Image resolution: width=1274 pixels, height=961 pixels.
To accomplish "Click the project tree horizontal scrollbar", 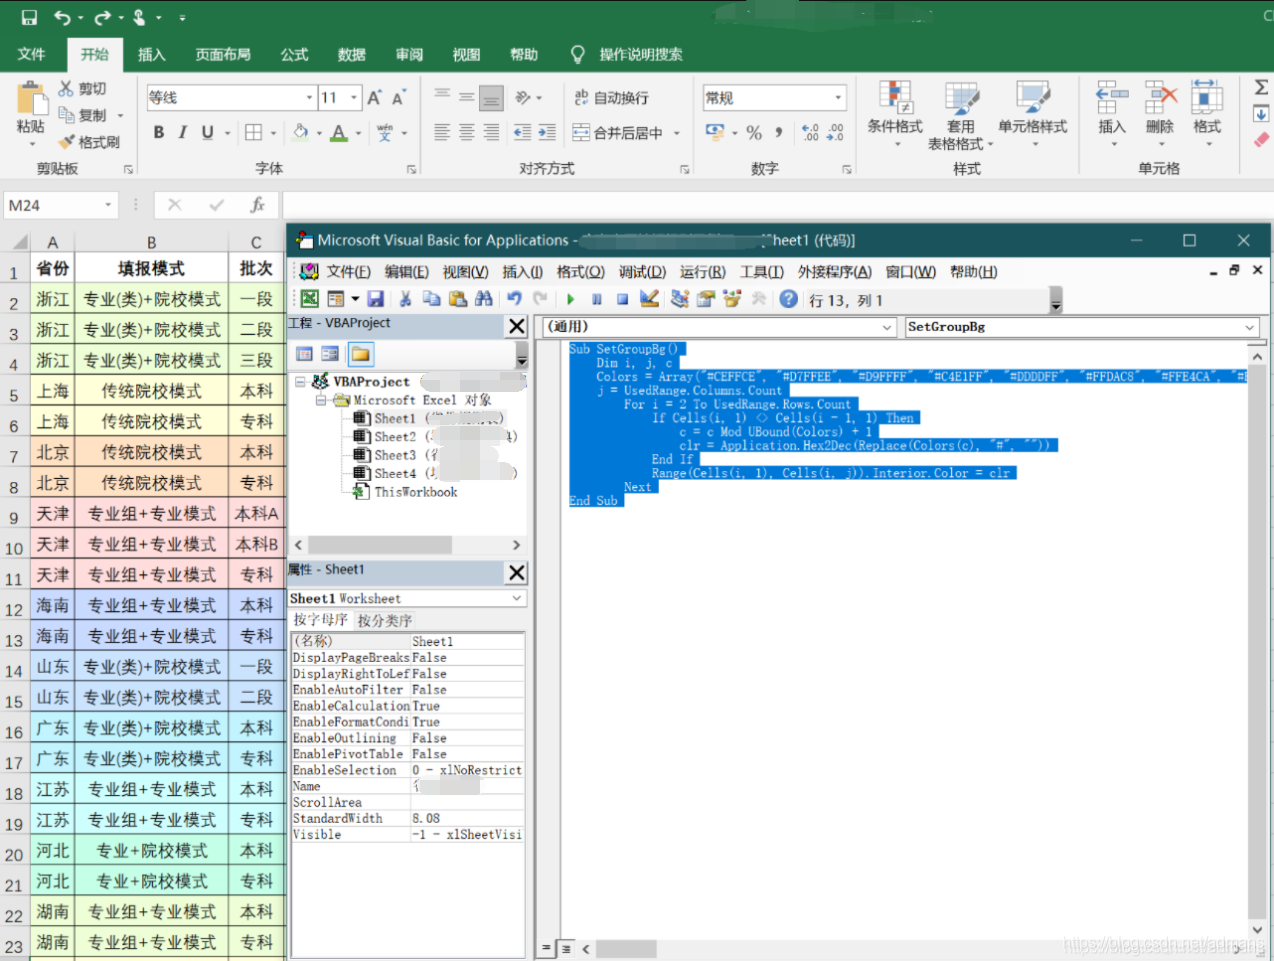I will coord(407,545).
